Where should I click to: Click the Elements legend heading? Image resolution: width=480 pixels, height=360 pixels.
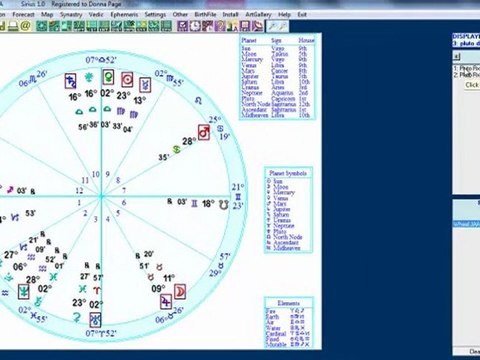point(288,303)
